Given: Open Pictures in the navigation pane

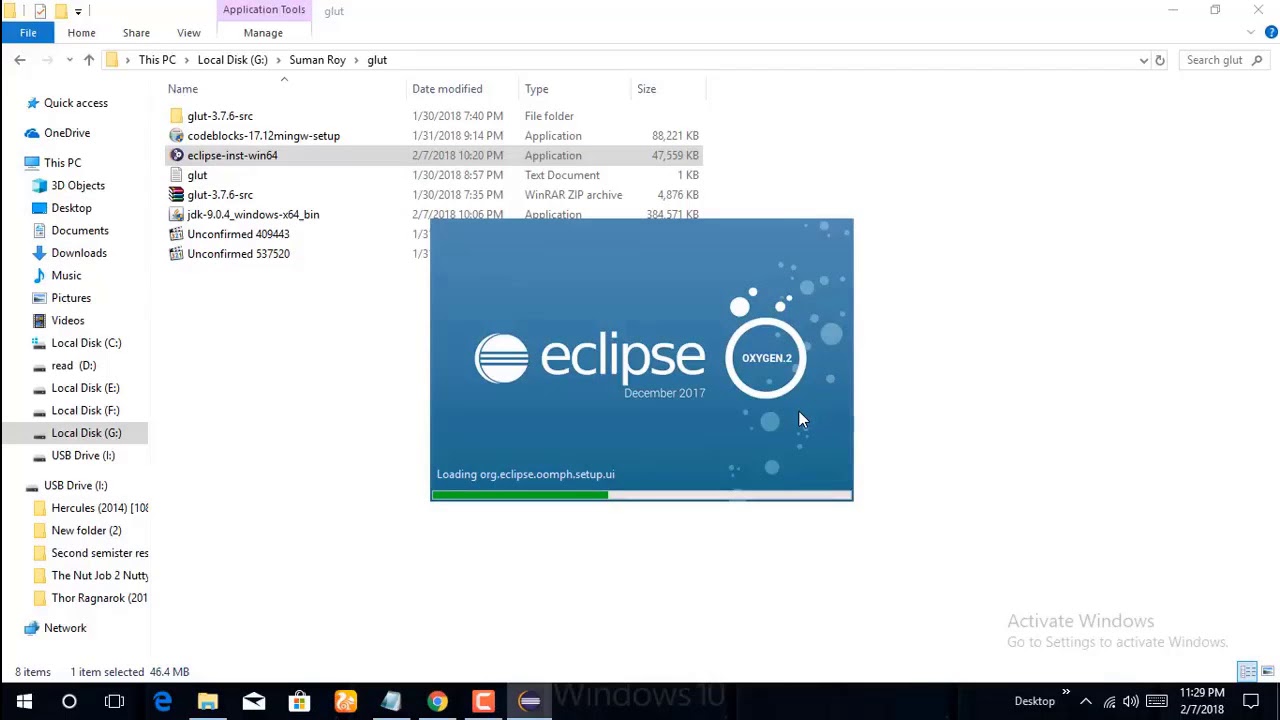Looking at the screenshot, I should pyautogui.click(x=71, y=298).
